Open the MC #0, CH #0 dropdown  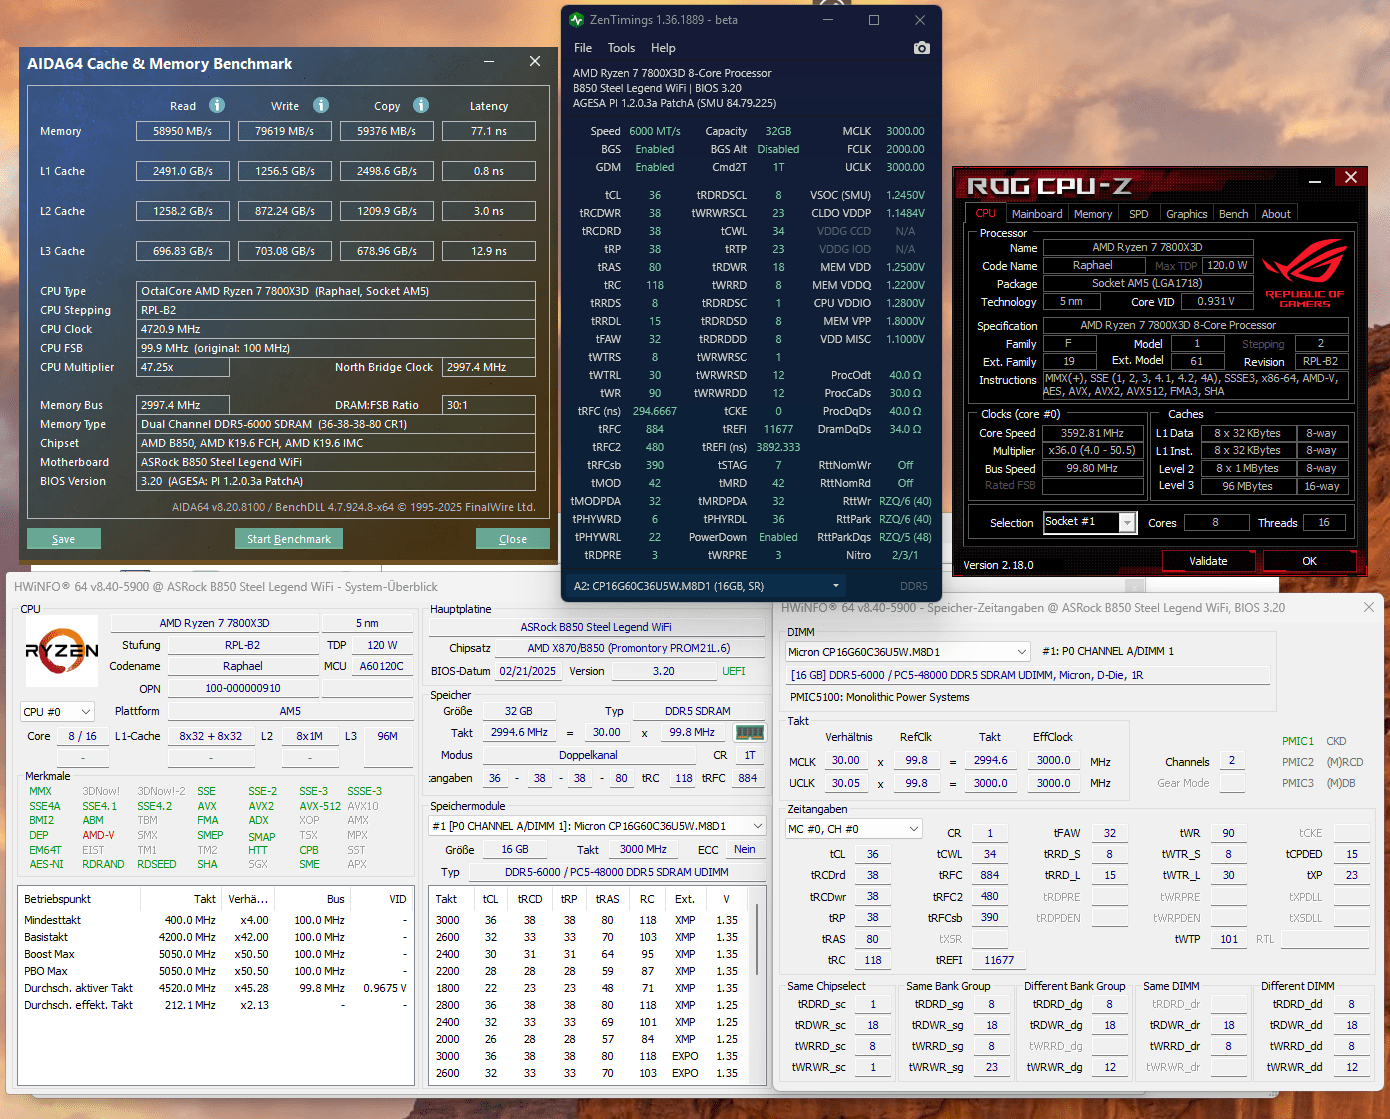pyautogui.click(x=854, y=829)
